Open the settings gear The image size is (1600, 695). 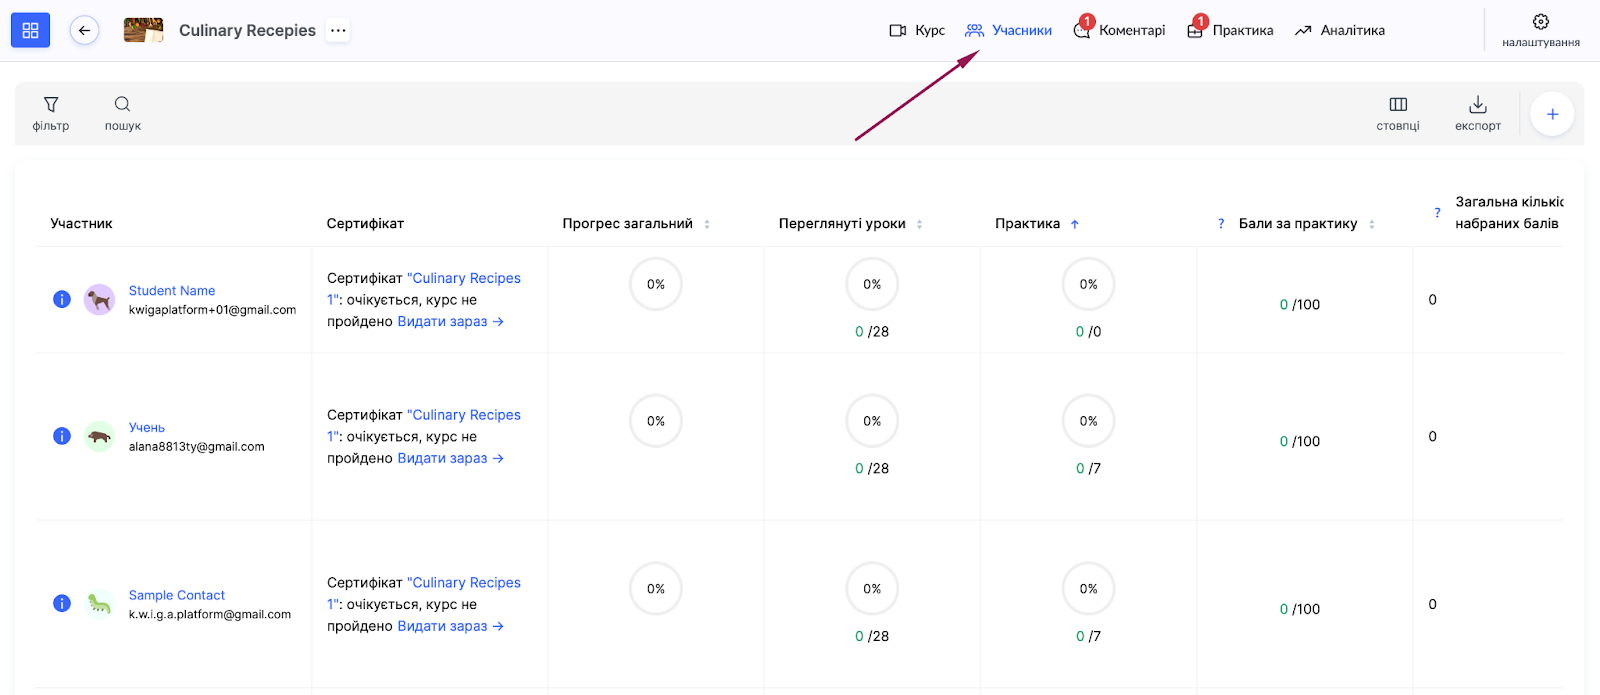tap(1540, 29)
